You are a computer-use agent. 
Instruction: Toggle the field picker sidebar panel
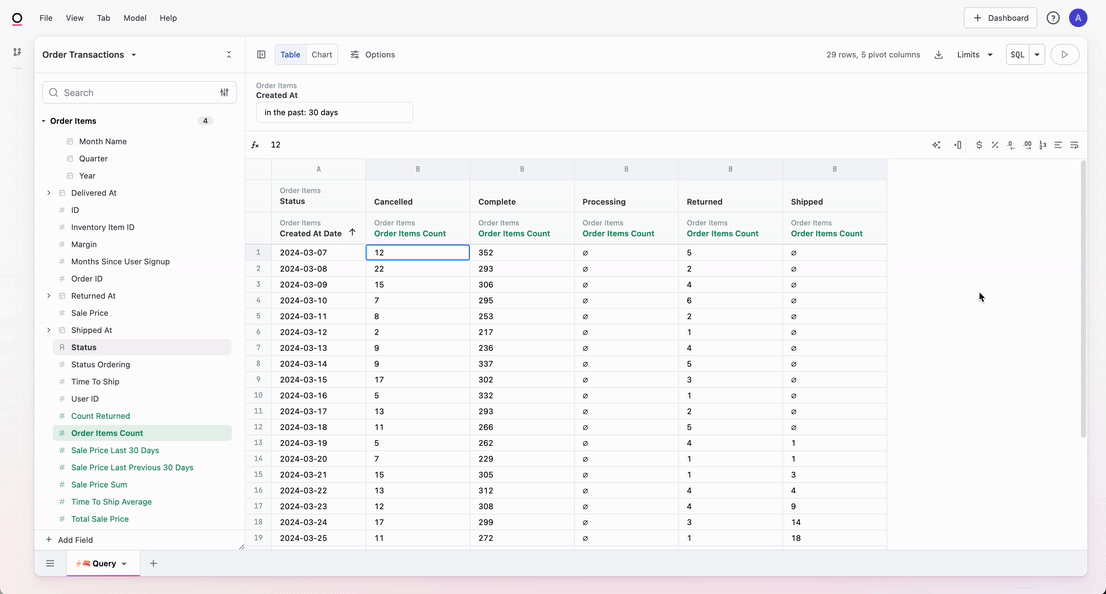[x=261, y=55]
